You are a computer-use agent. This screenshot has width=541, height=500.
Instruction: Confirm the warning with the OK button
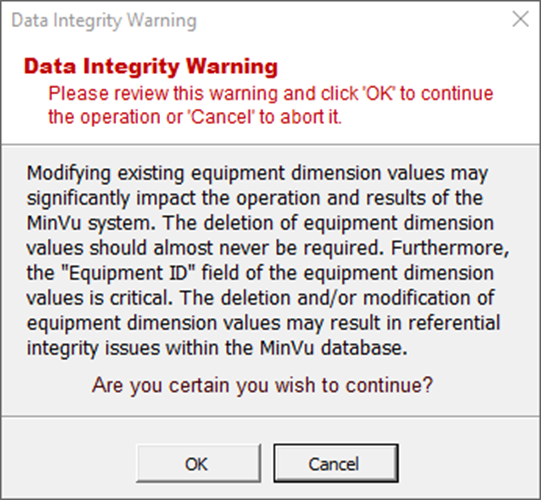(198, 463)
